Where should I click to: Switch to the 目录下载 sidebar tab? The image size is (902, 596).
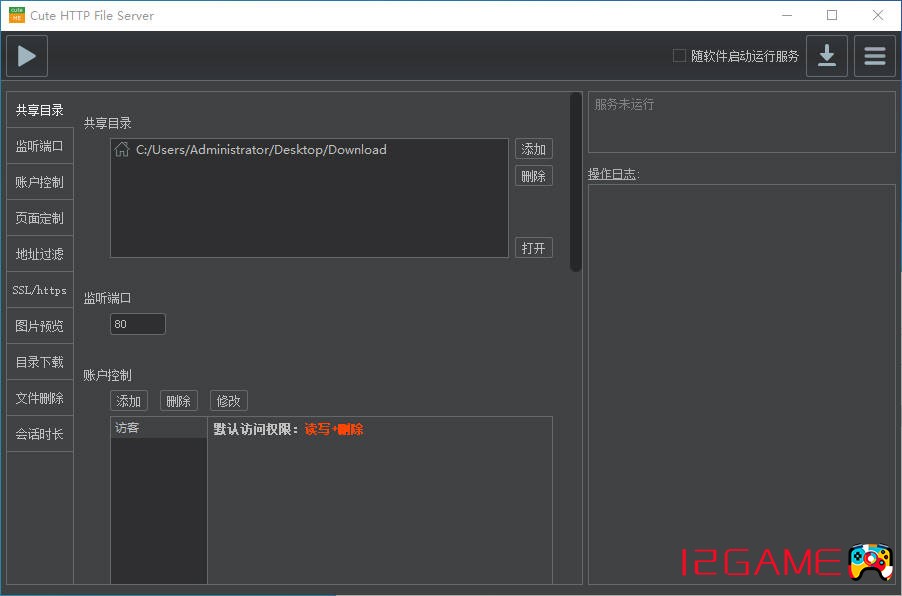(x=40, y=362)
